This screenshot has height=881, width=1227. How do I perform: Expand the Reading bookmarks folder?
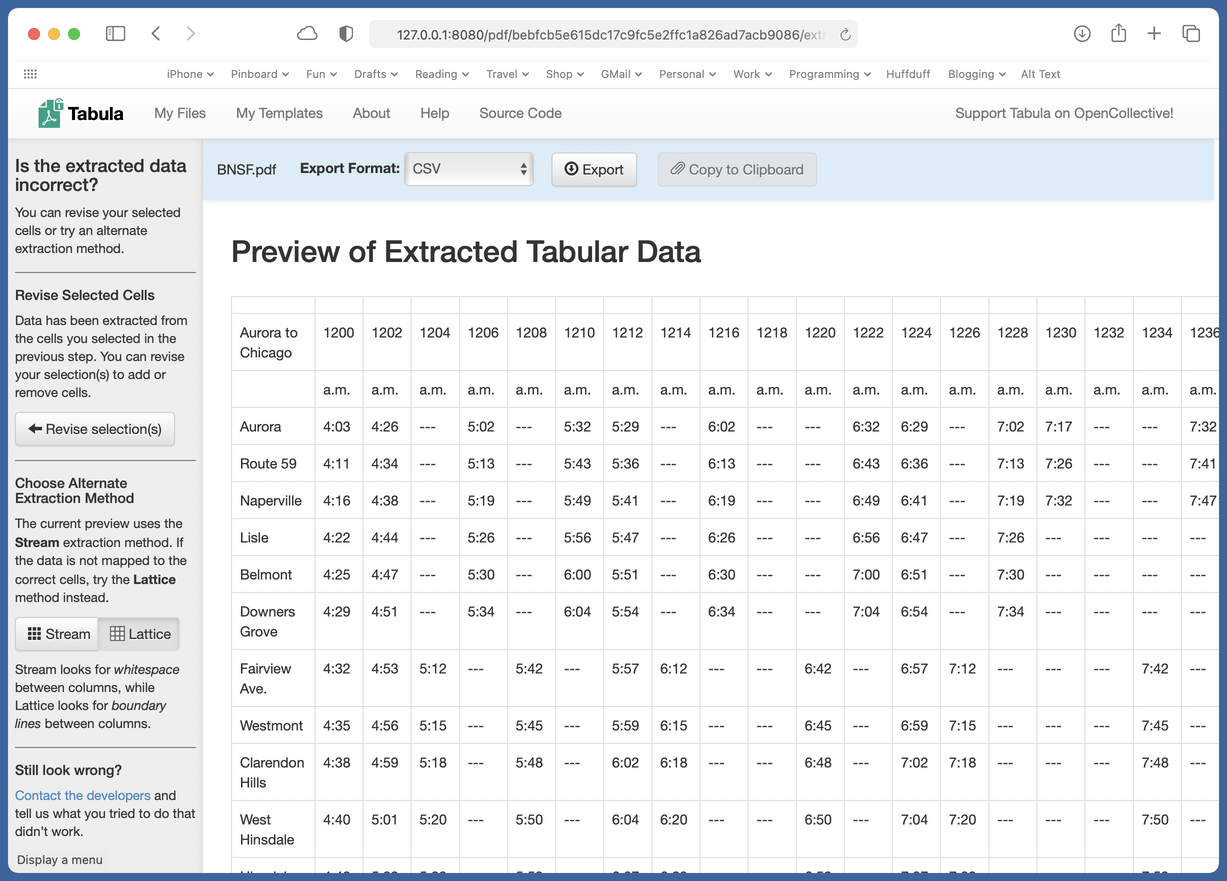442,74
